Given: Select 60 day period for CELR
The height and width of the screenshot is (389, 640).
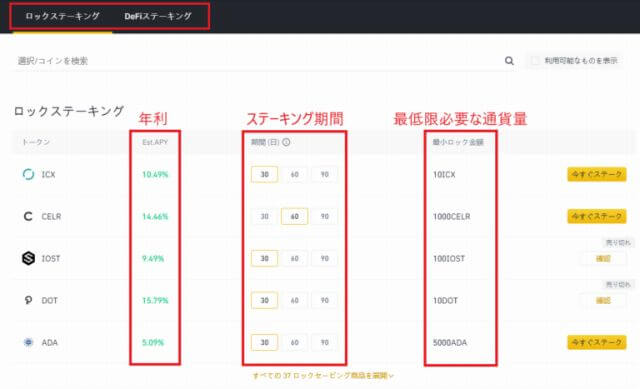Looking at the screenshot, I should pos(294,216).
